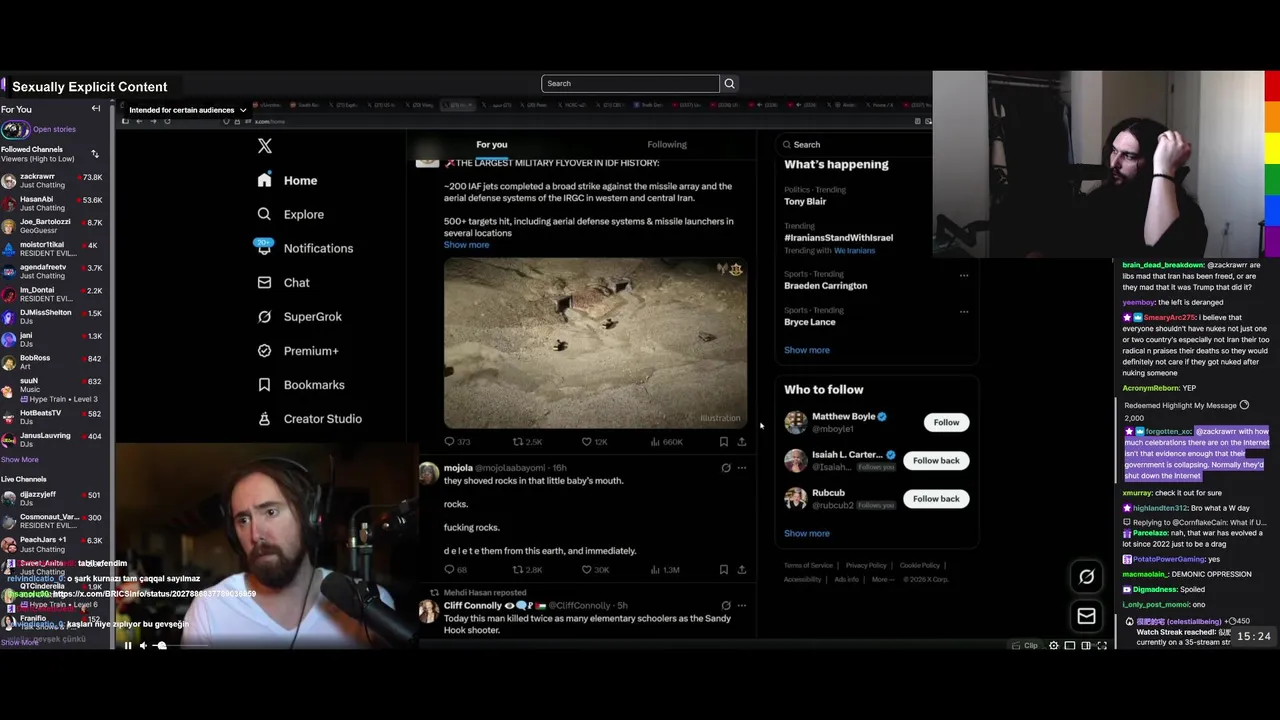
Task: Open Creator Studio in X sidebar
Action: point(309,419)
